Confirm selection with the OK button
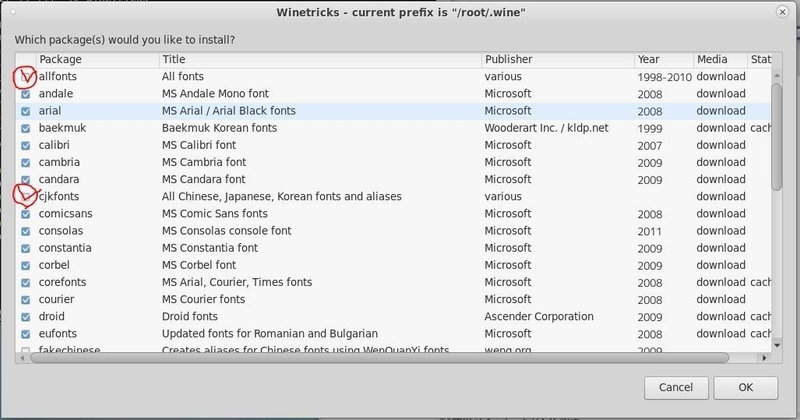This screenshot has height=420, width=800. pyautogui.click(x=745, y=387)
